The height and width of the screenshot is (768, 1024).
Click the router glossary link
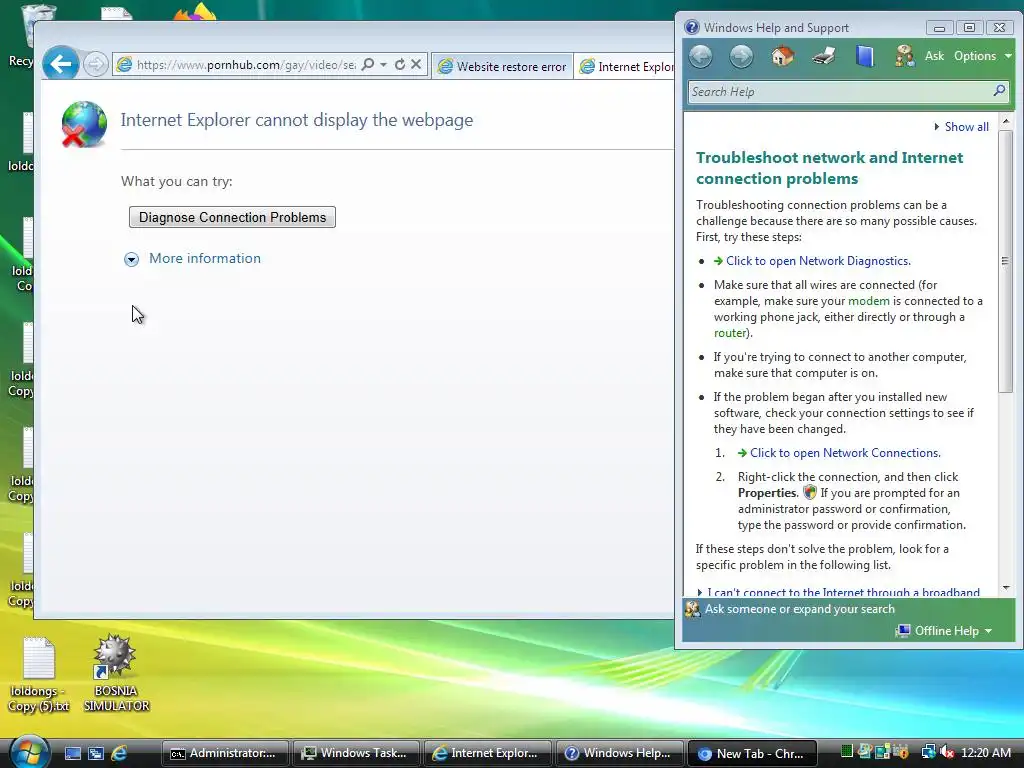(x=729, y=333)
